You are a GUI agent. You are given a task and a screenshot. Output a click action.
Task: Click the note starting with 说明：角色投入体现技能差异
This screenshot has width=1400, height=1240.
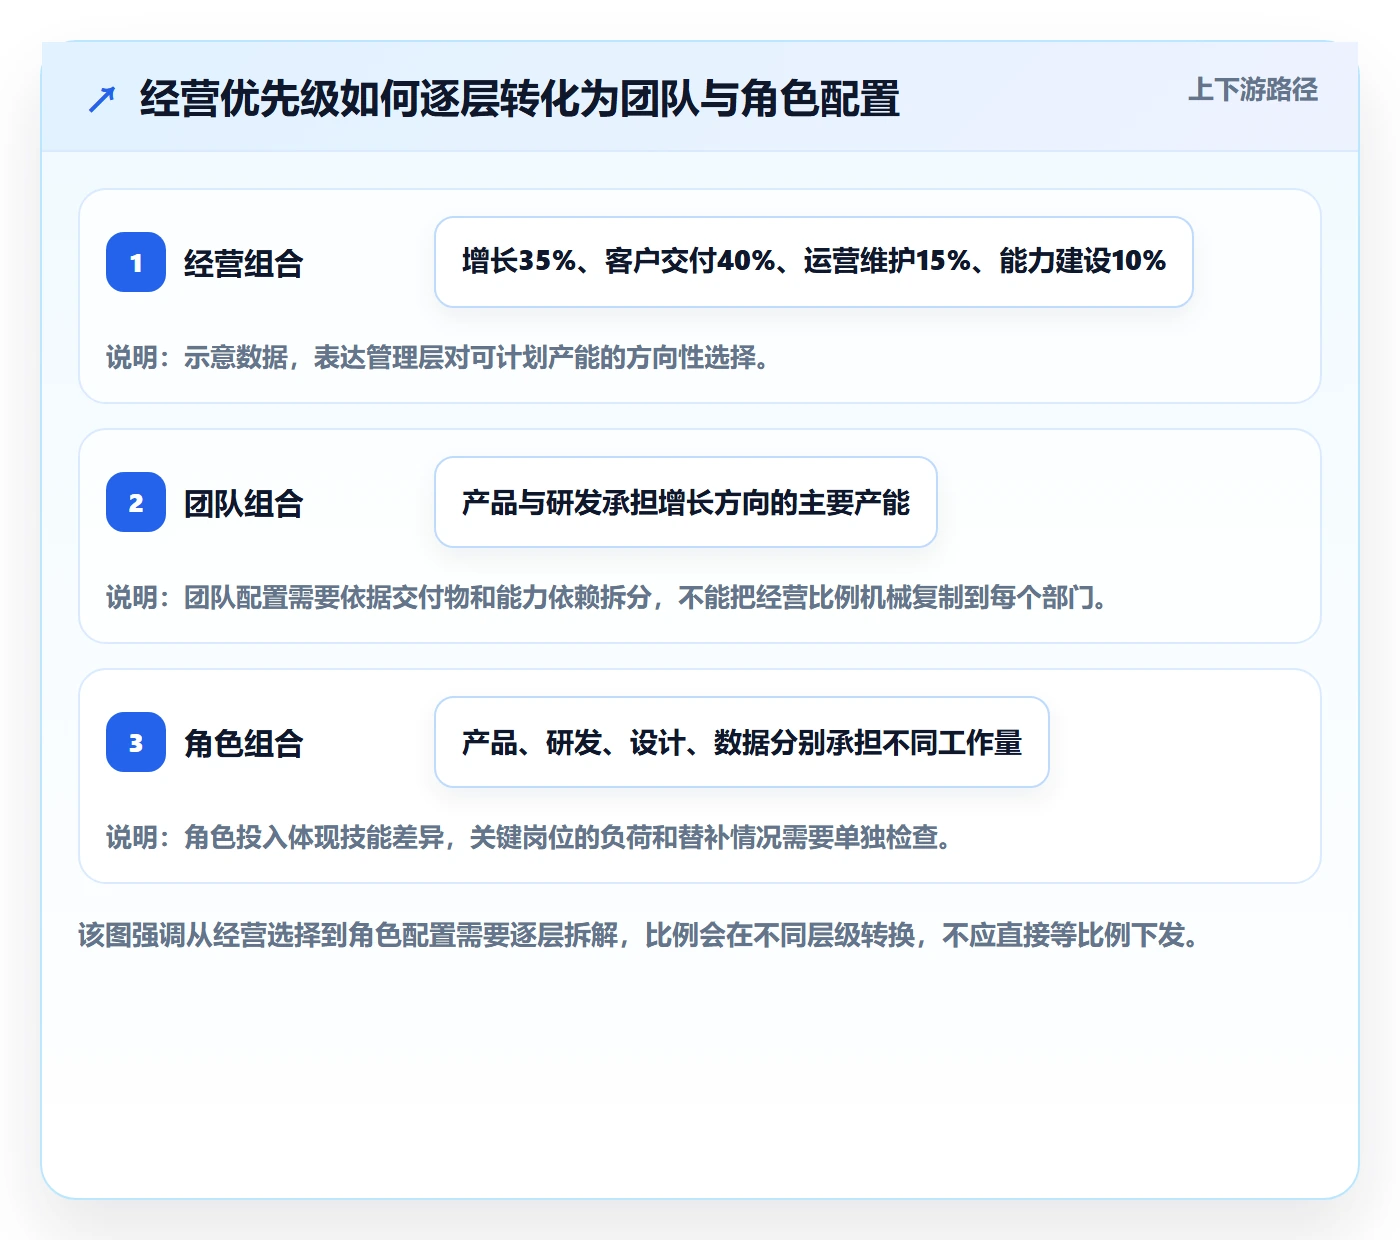click(529, 837)
